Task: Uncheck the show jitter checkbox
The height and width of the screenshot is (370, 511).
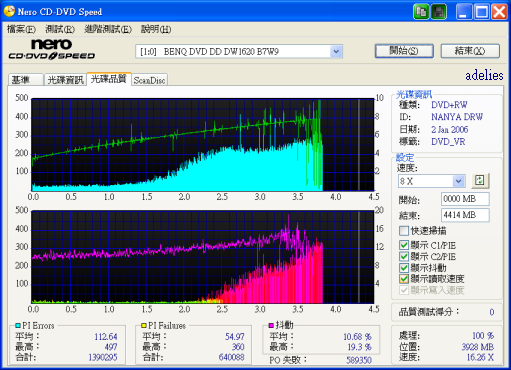Action: point(404,268)
